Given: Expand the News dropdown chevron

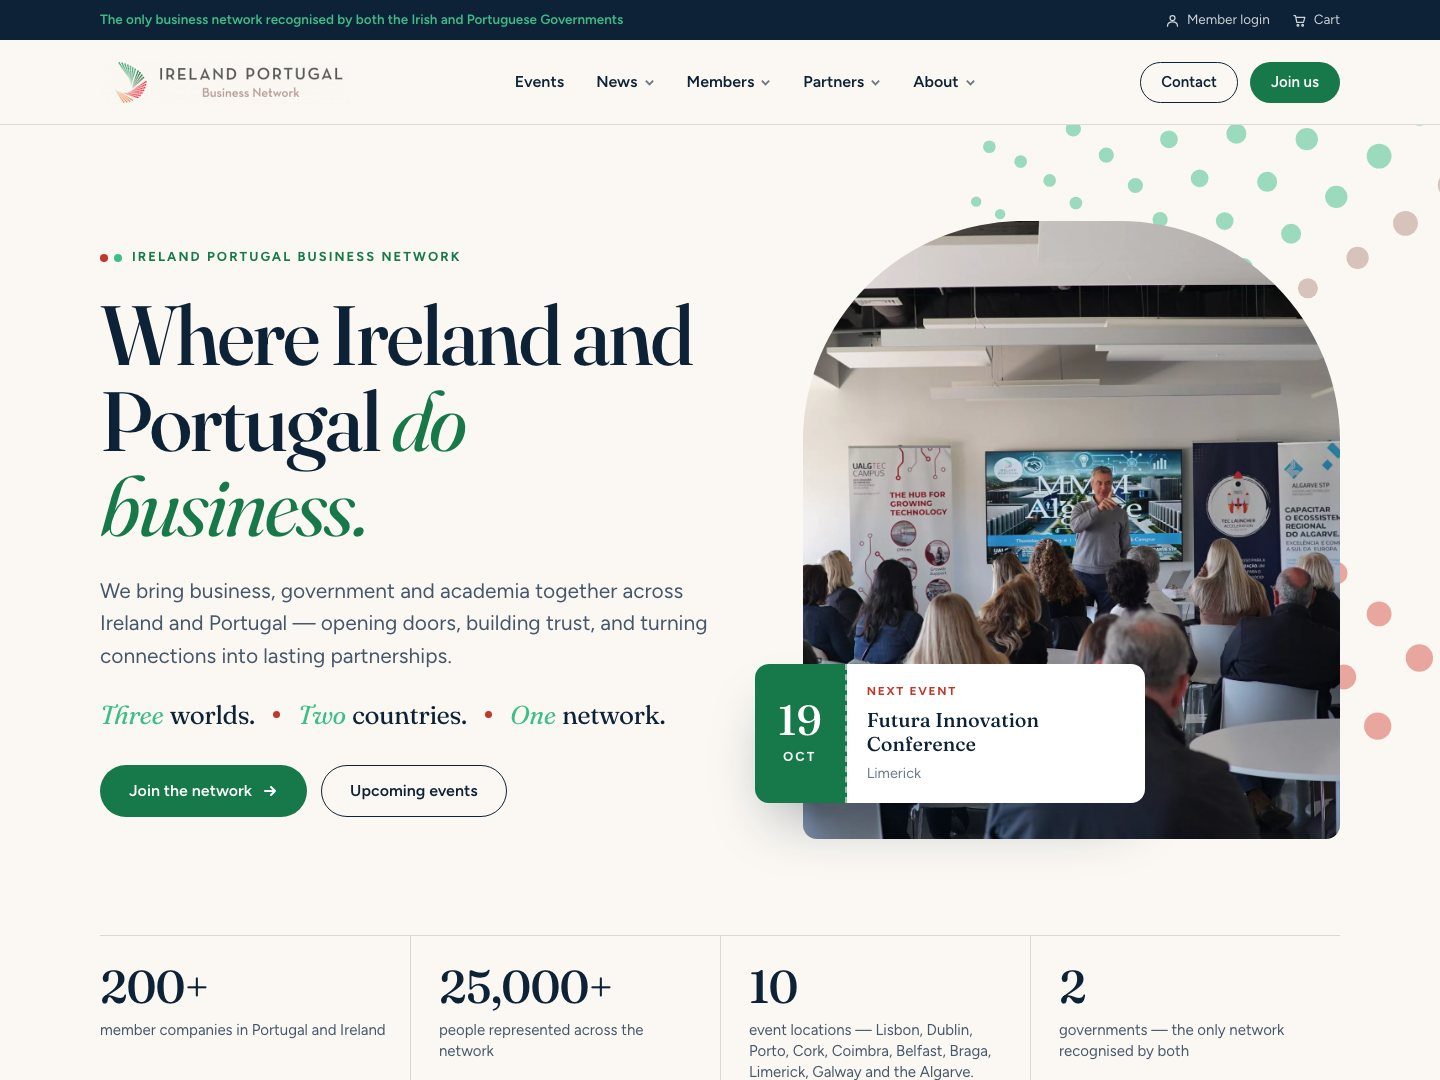Looking at the screenshot, I should pos(649,83).
